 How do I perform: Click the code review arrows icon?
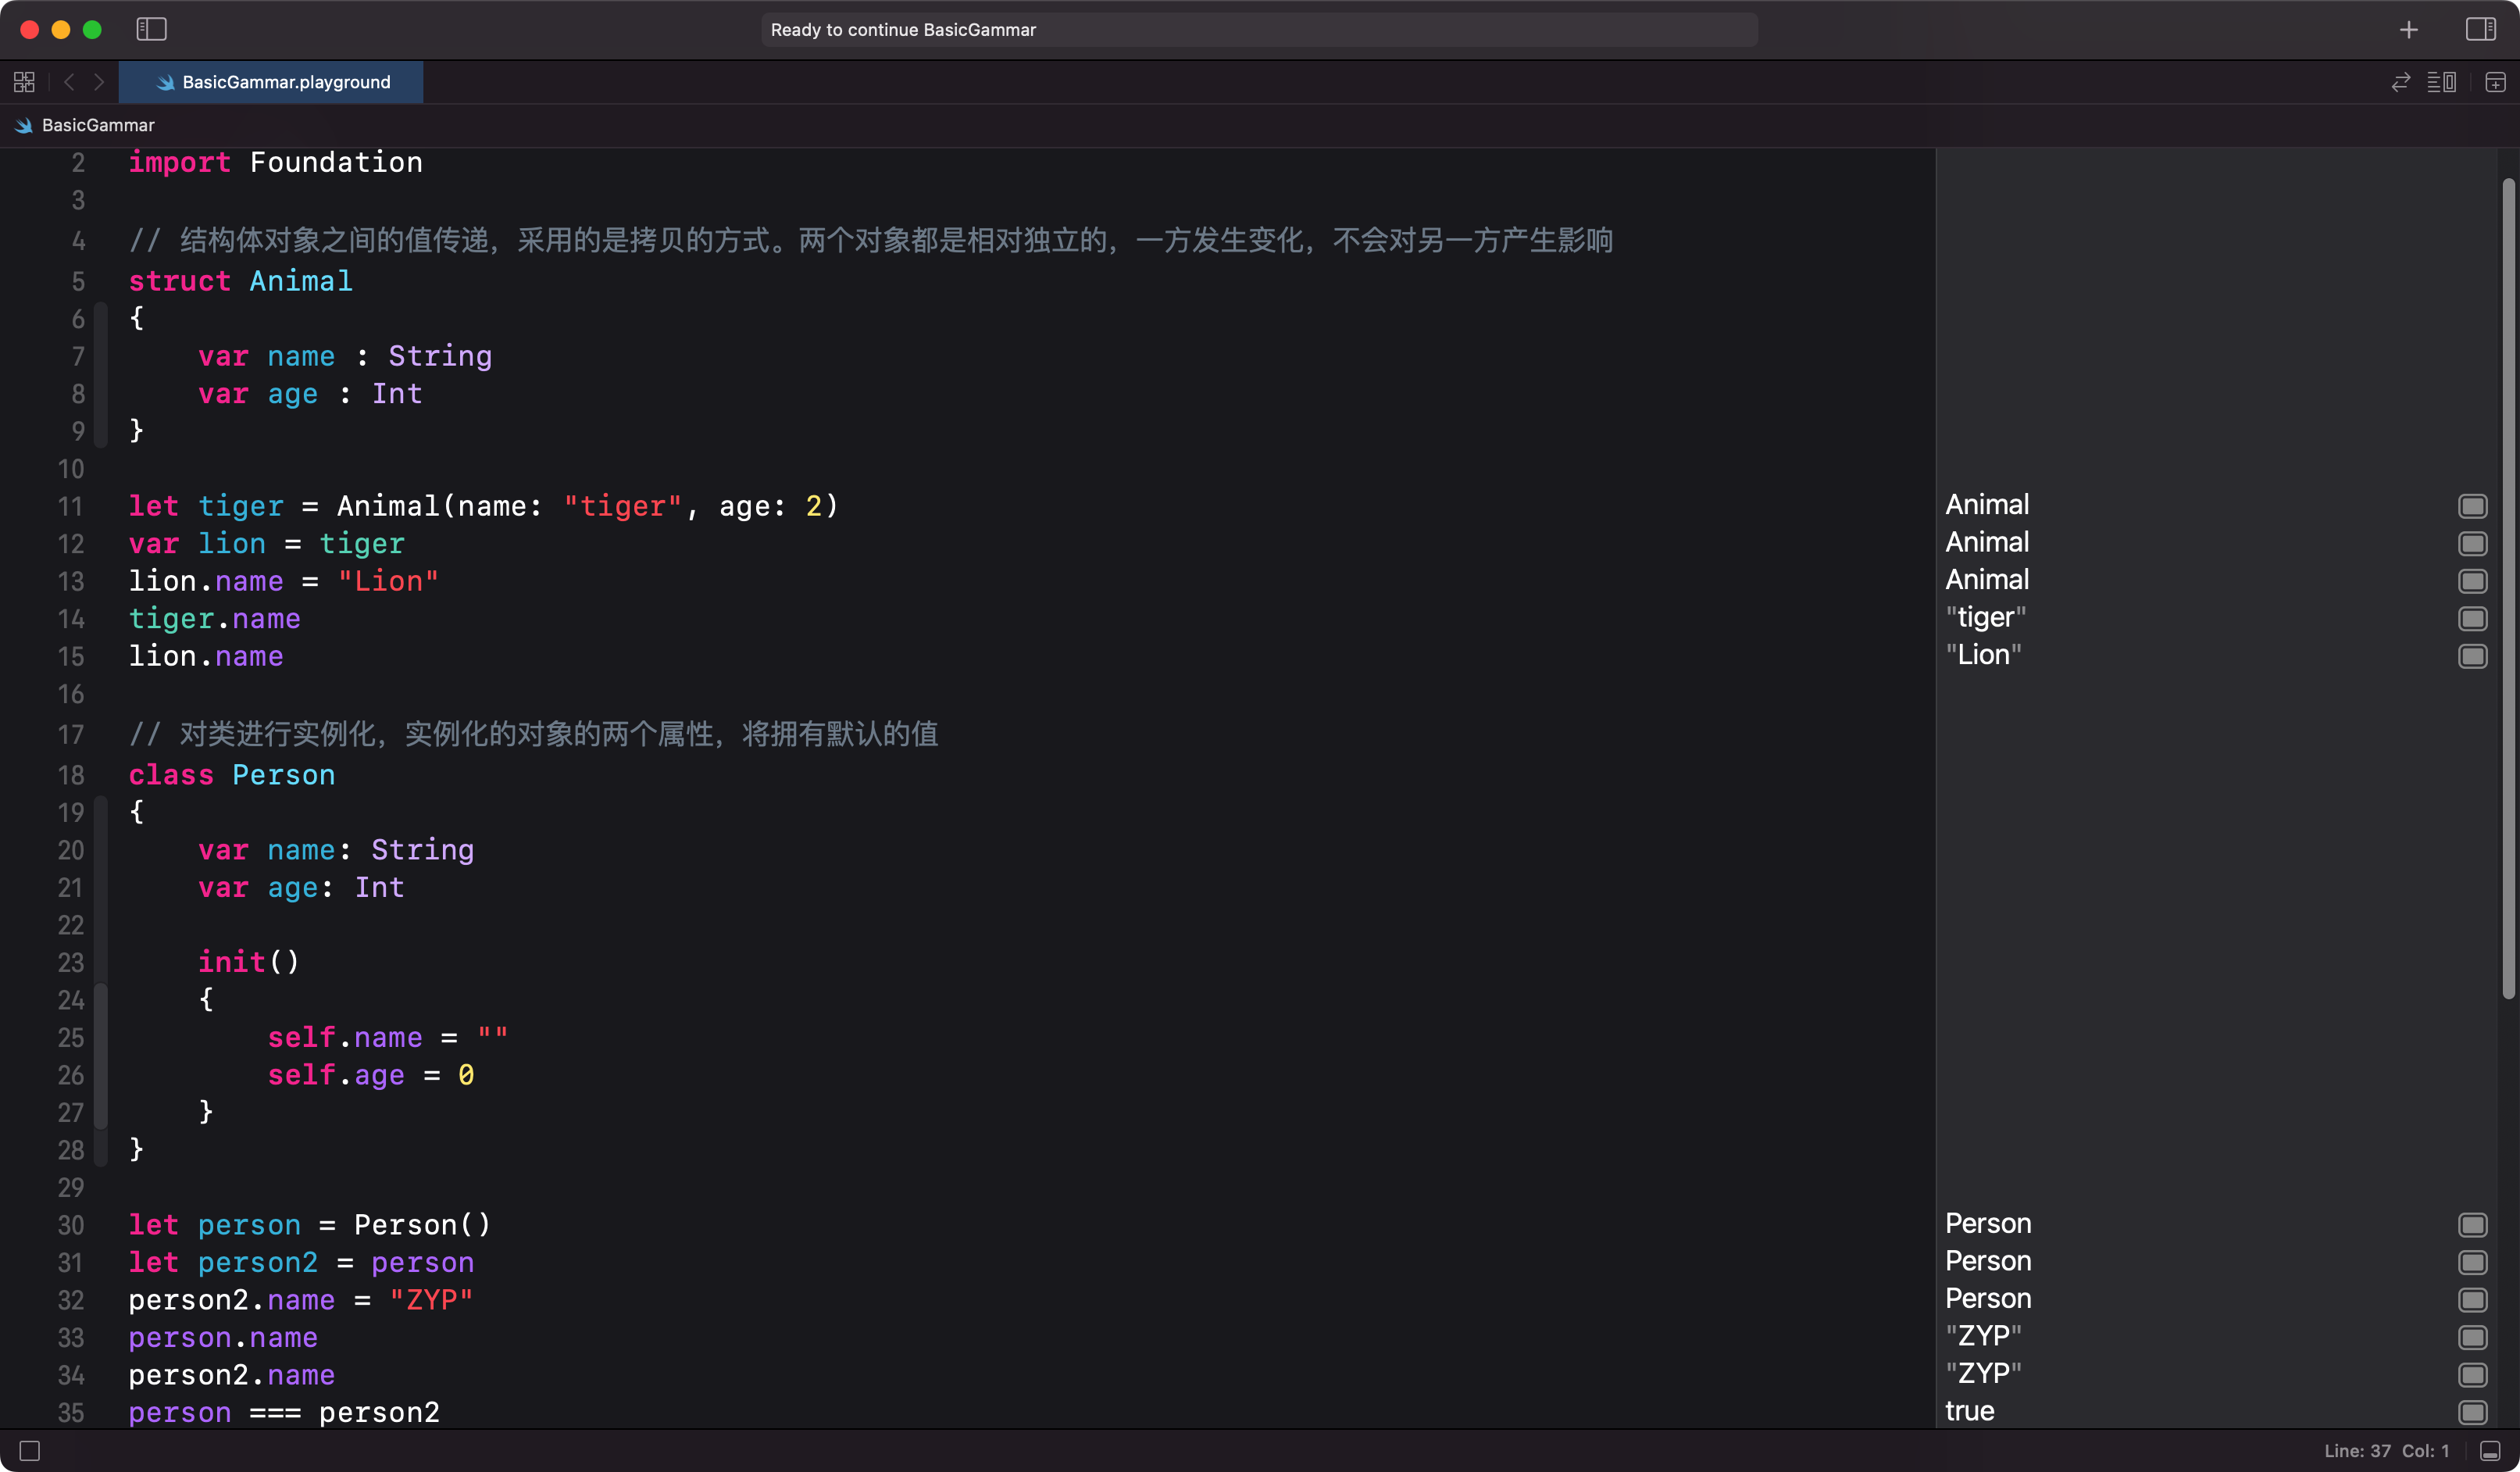pos(2401,82)
